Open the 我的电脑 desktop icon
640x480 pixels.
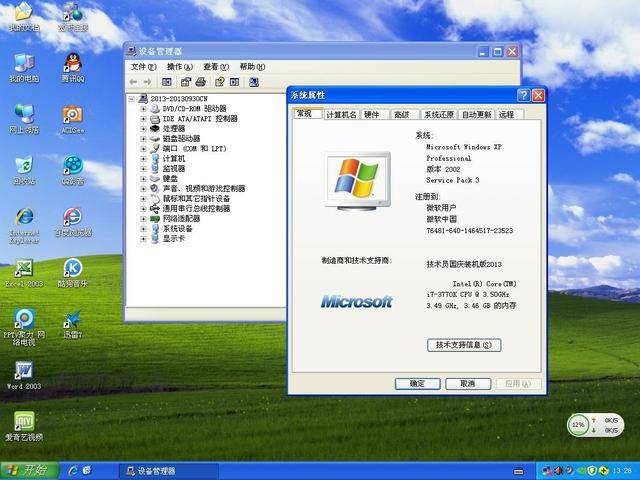coord(24,68)
